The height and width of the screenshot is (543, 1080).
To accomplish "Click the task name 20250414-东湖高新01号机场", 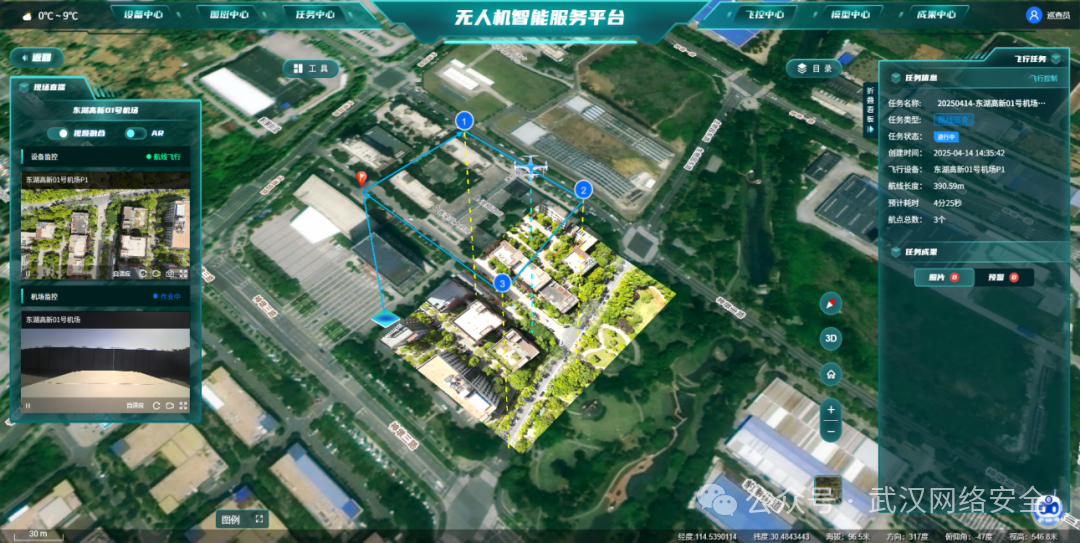I will [x=991, y=103].
